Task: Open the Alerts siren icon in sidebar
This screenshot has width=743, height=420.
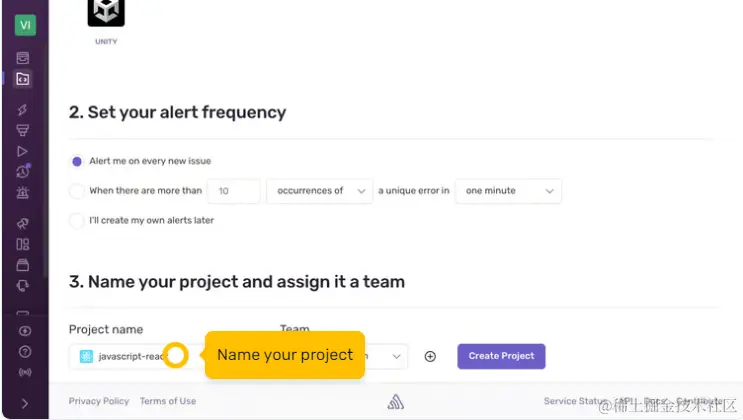Action: tap(22, 192)
